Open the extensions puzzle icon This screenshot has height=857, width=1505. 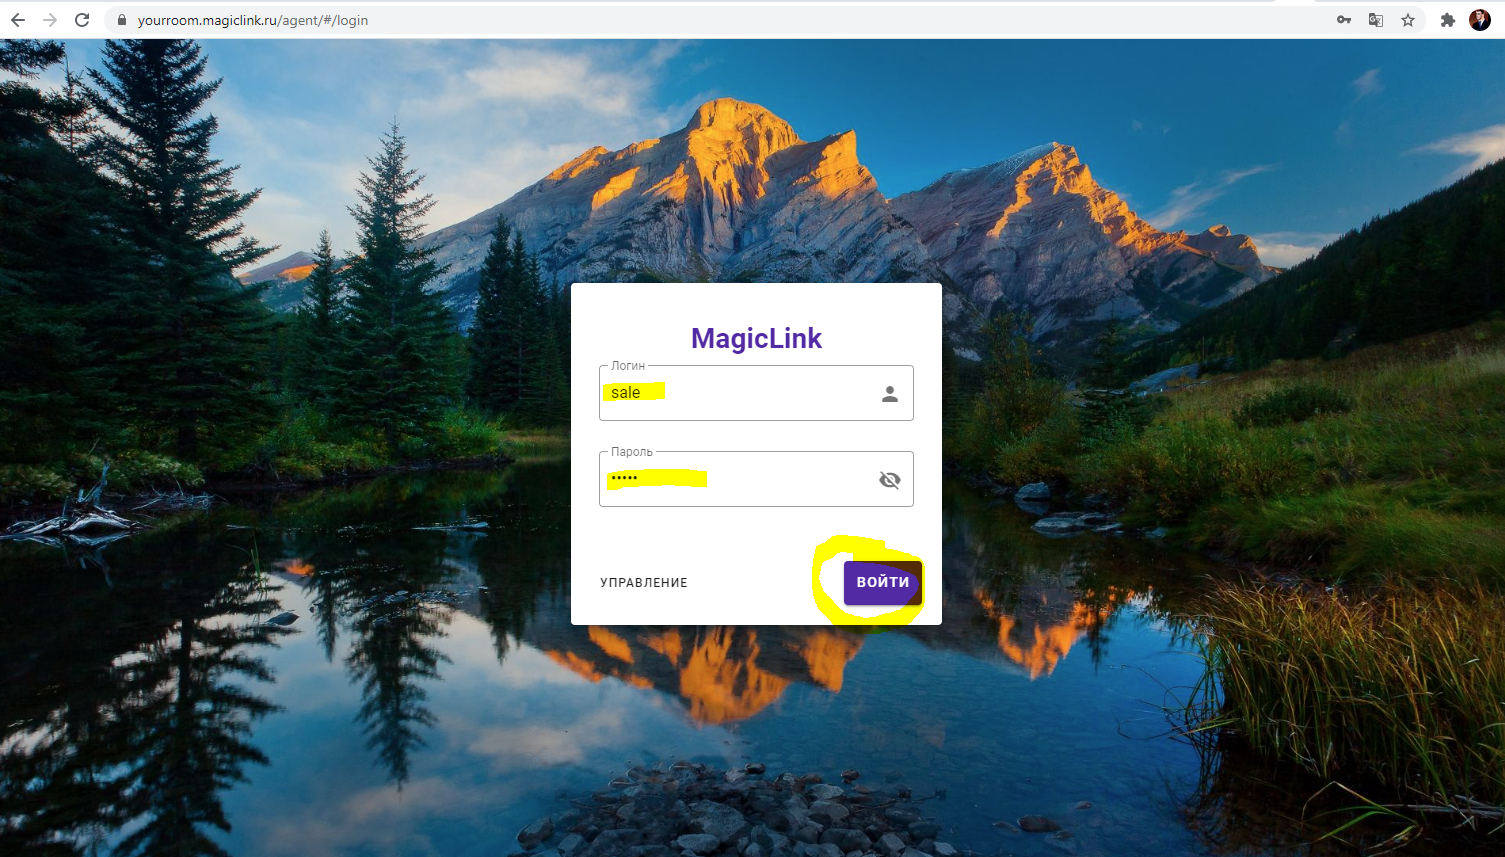click(1447, 20)
